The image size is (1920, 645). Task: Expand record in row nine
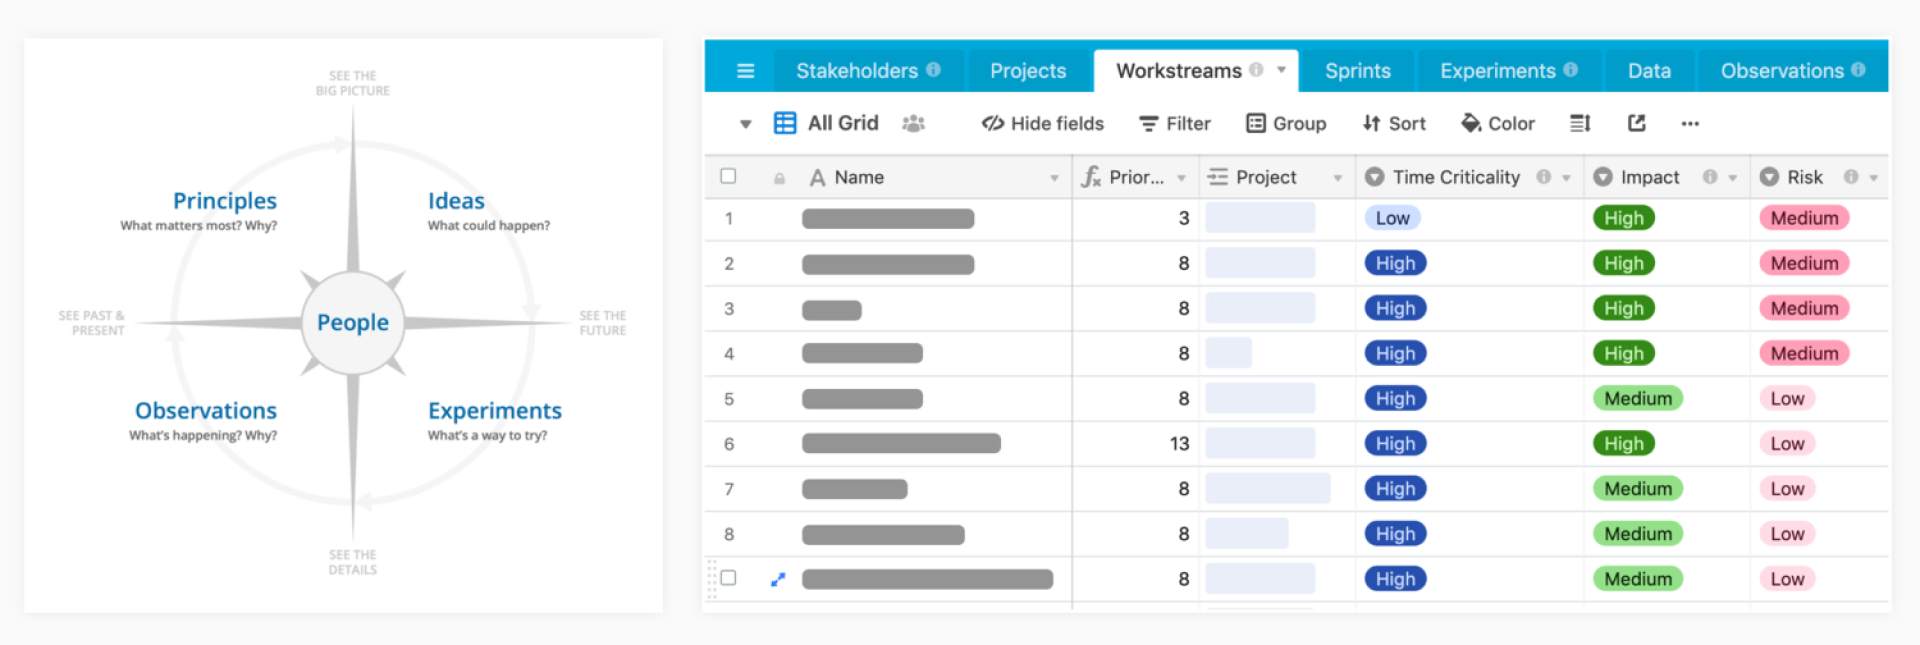[778, 579]
